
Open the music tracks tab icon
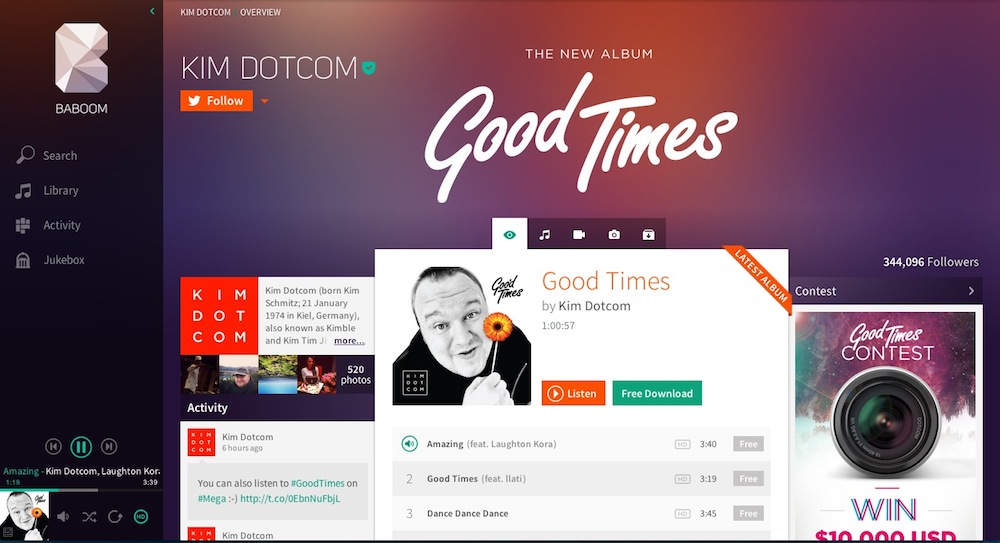[x=544, y=235]
